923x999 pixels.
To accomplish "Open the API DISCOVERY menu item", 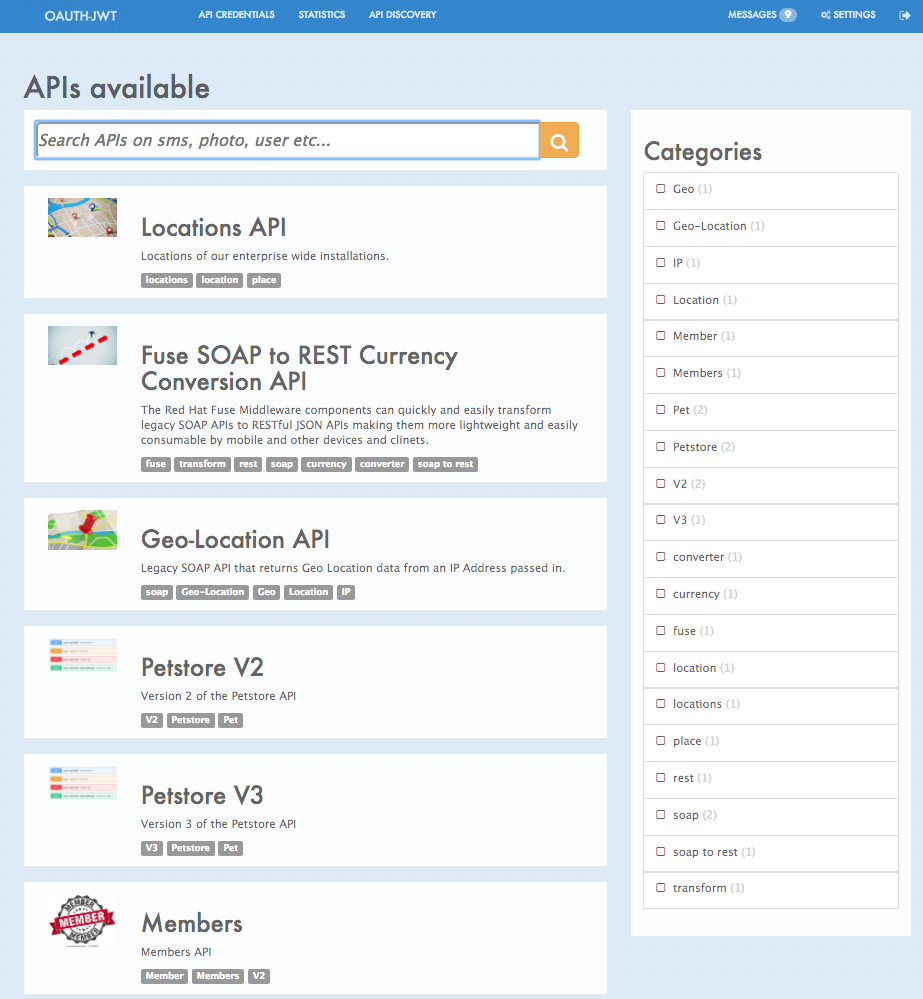I will 402,15.
